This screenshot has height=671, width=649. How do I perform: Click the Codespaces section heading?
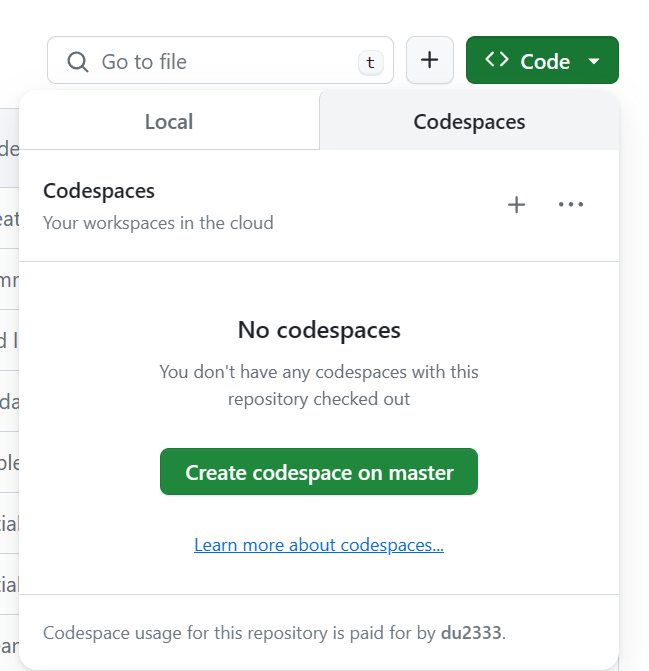point(99,191)
